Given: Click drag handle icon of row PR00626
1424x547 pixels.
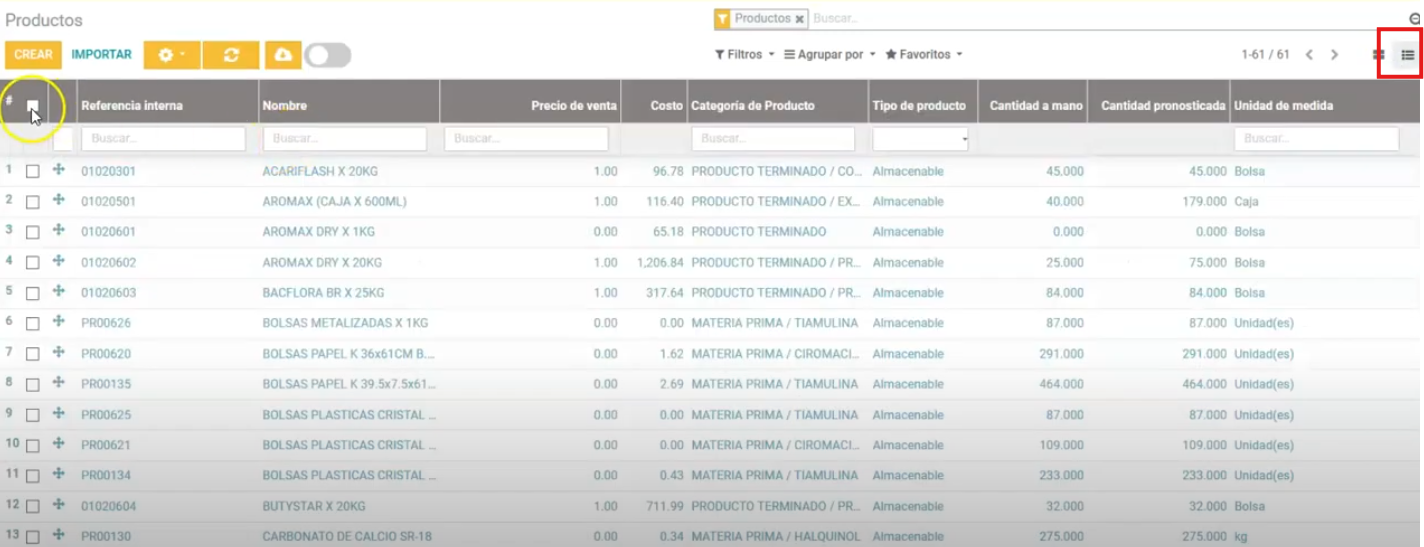Looking at the screenshot, I should [x=59, y=322].
